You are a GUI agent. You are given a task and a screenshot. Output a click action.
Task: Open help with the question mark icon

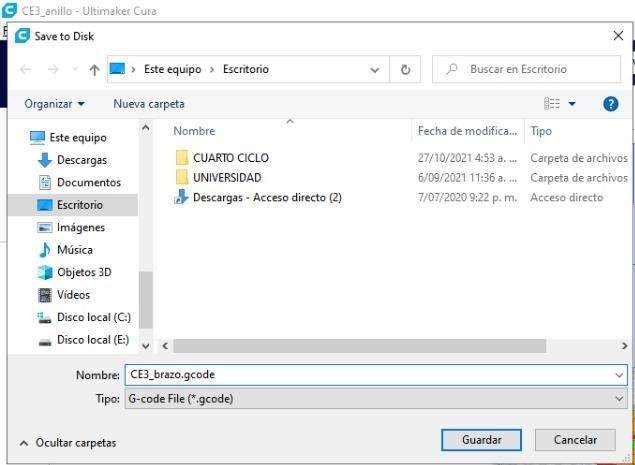[611, 104]
